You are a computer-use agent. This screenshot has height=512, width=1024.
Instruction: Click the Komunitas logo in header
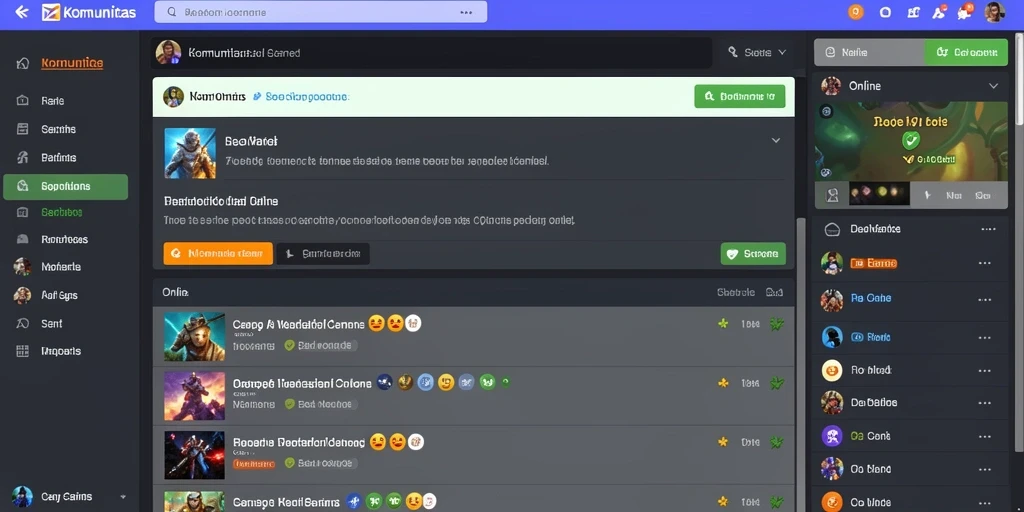coord(89,12)
